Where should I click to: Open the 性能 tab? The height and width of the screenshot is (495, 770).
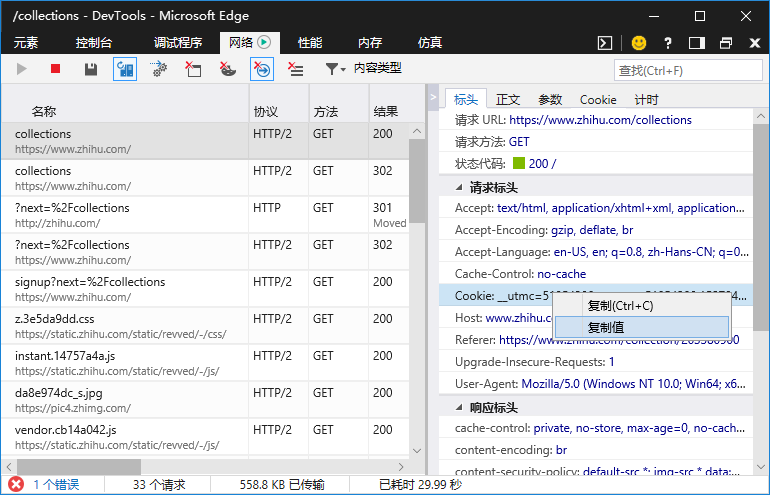[x=310, y=43]
